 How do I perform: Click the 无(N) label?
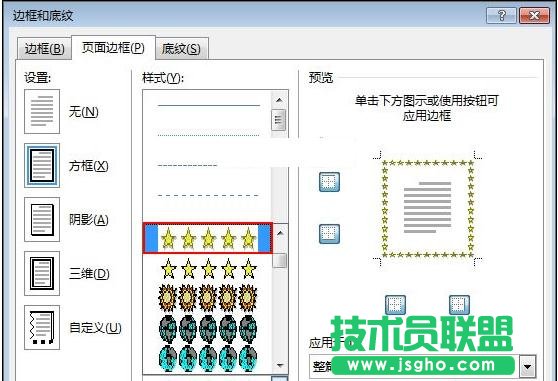(x=84, y=112)
